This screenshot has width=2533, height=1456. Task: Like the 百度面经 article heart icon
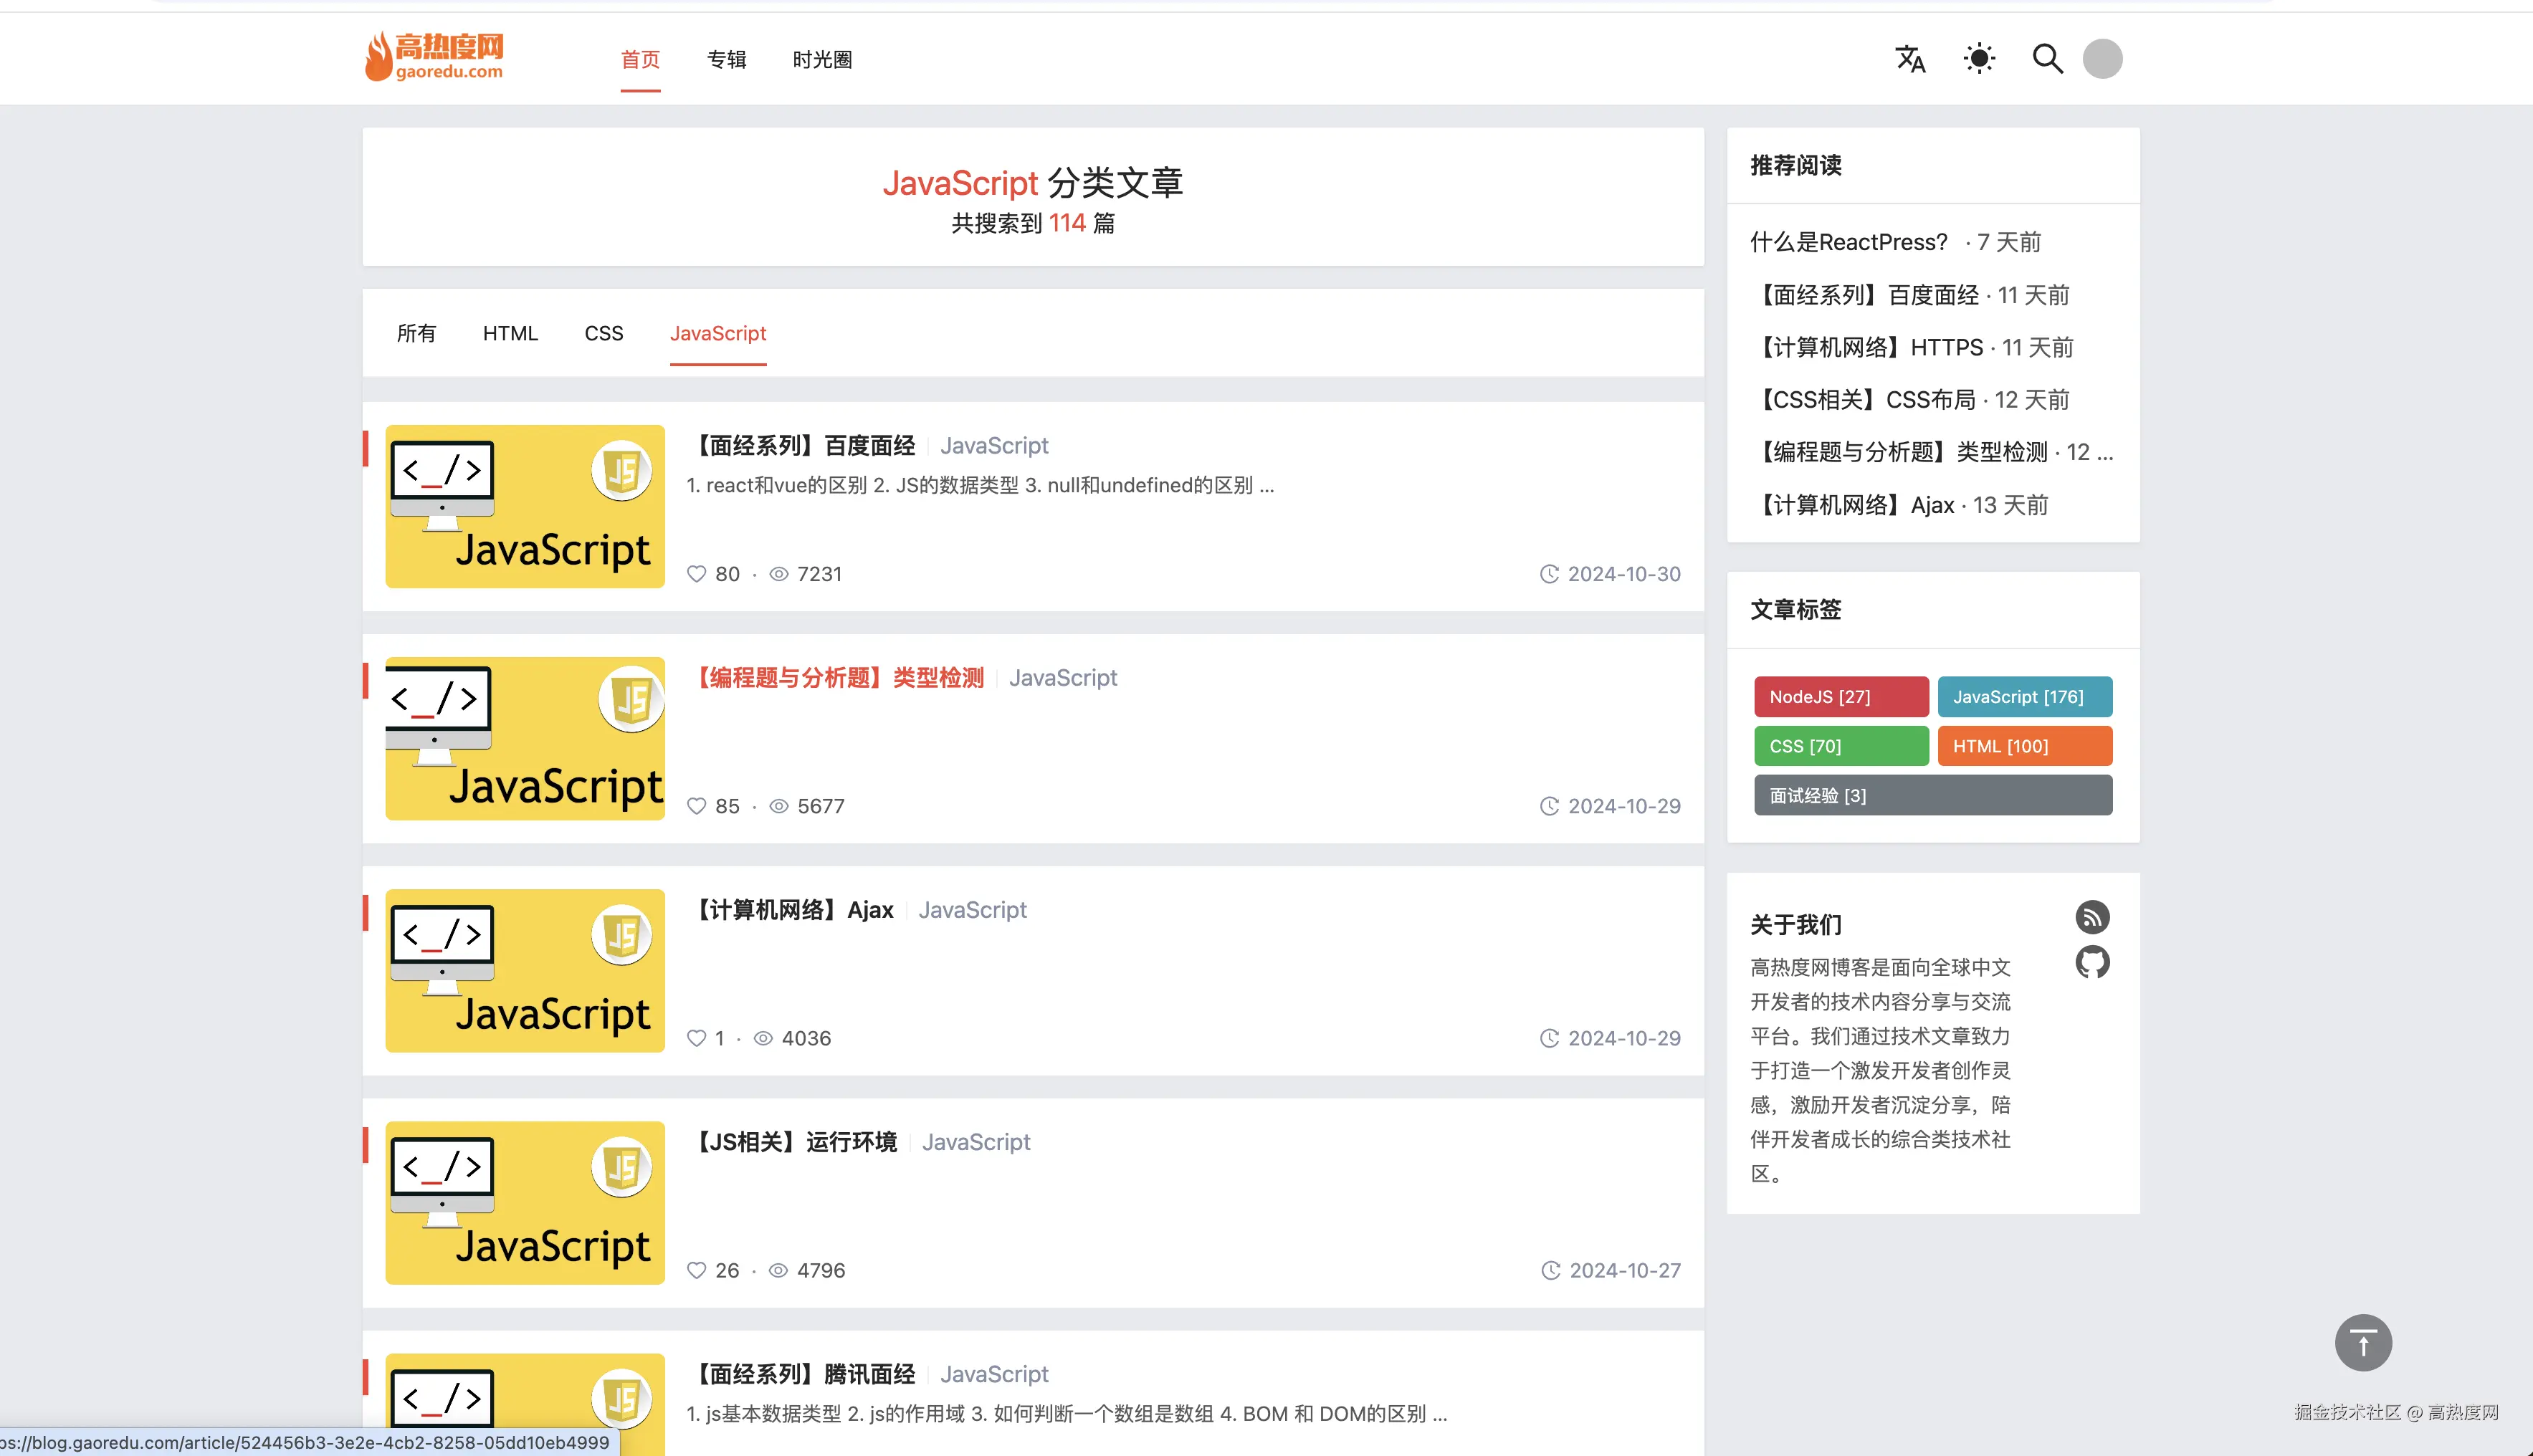pyautogui.click(x=697, y=574)
